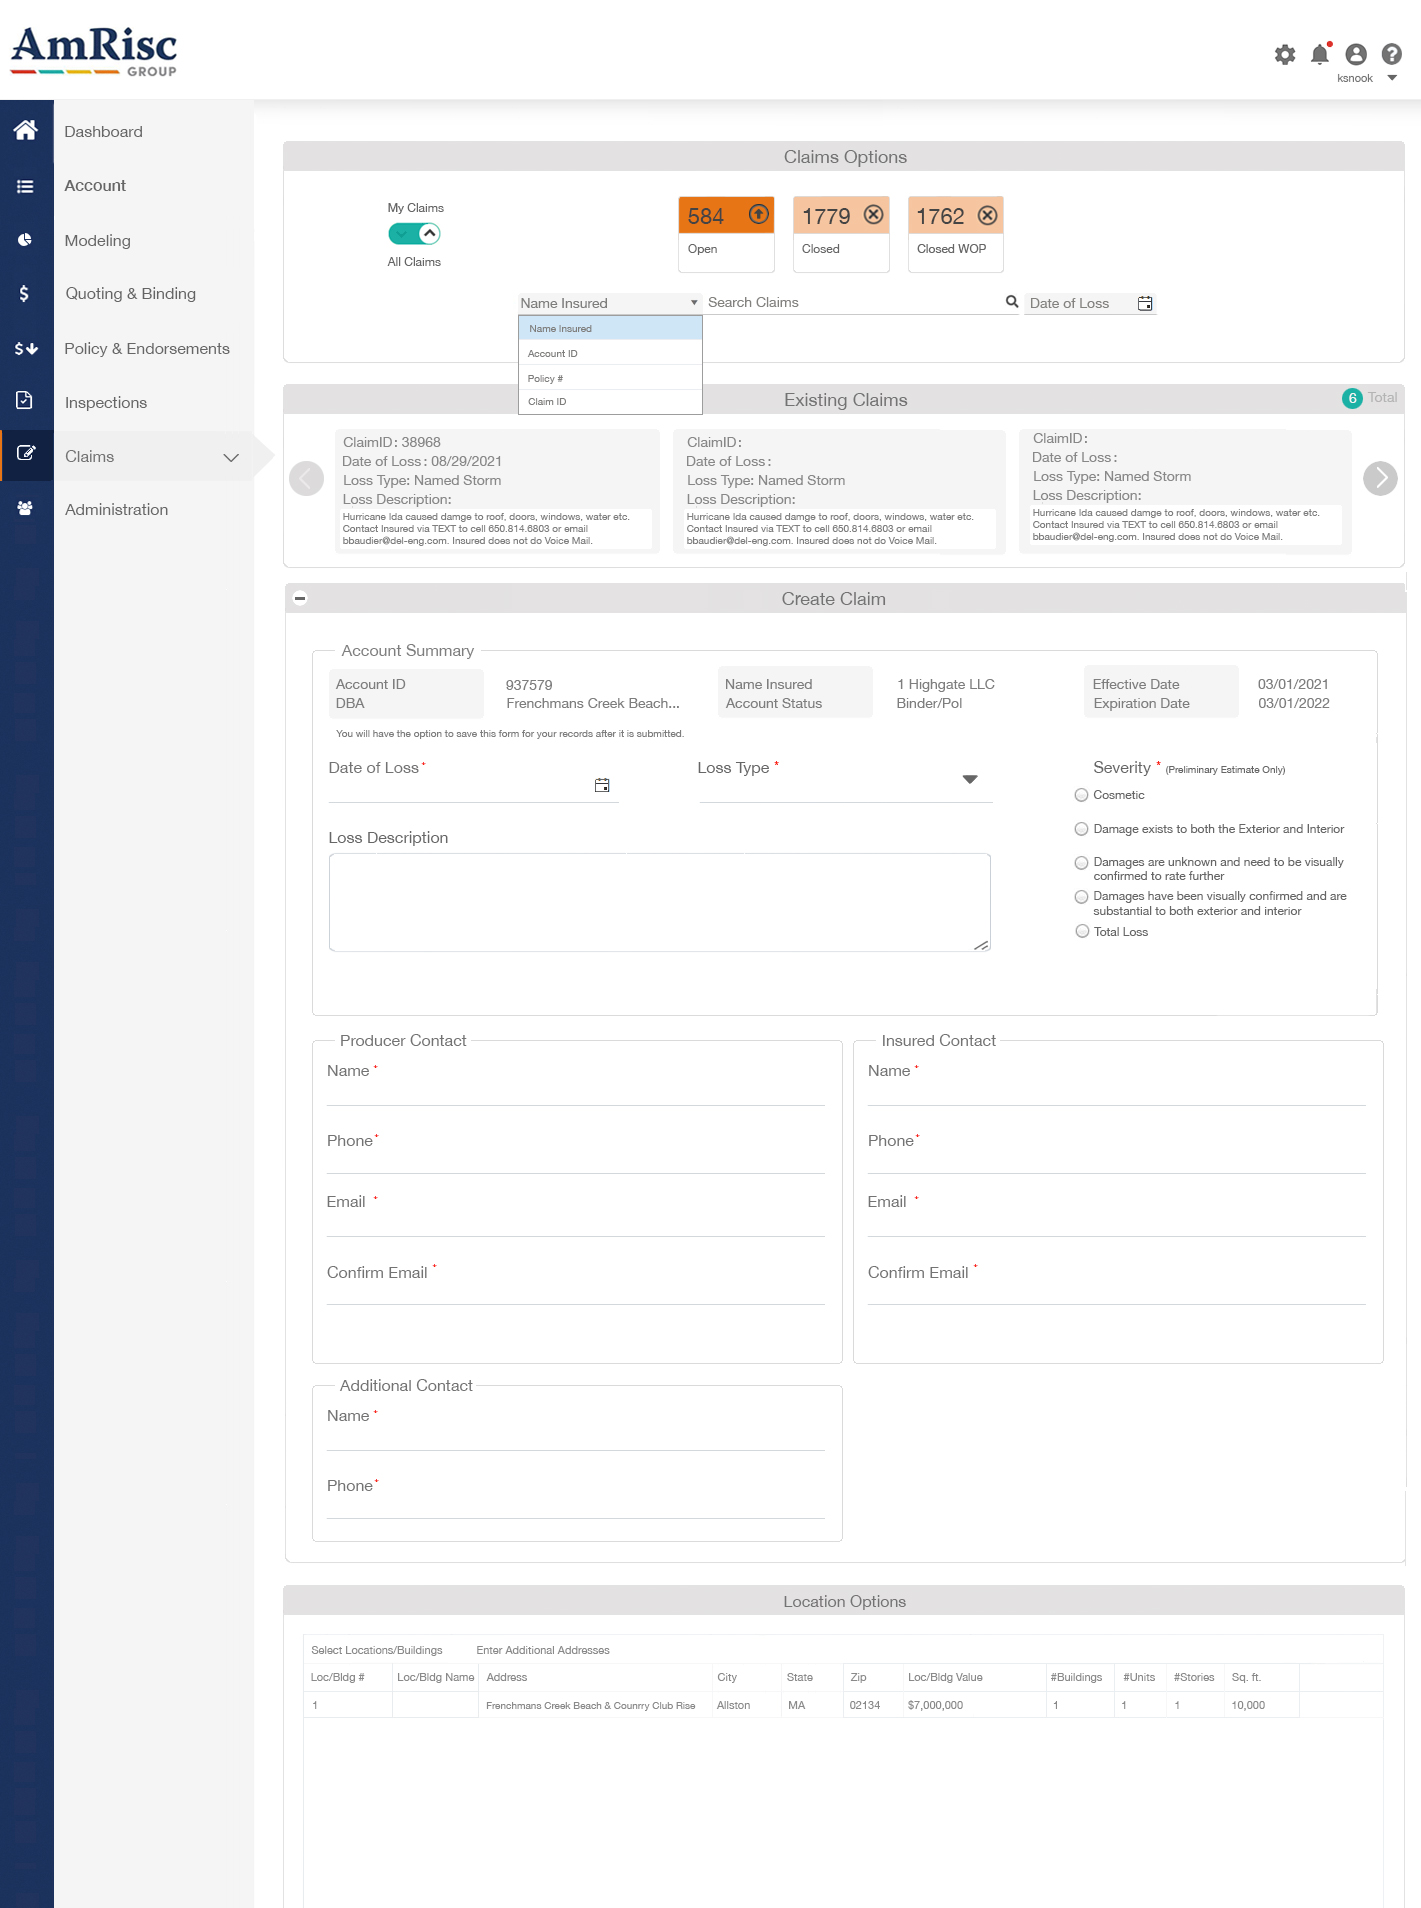This screenshot has height=1908, width=1421.
Task: Open the Date of Loss filter calendar icon
Action: point(1145,303)
